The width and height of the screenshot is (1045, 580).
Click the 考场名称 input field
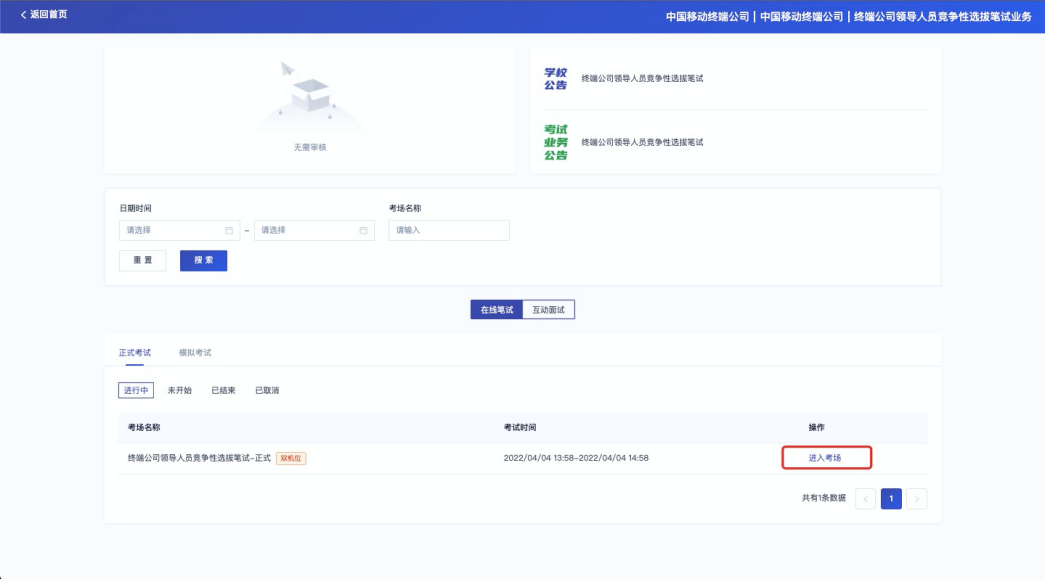click(448, 230)
